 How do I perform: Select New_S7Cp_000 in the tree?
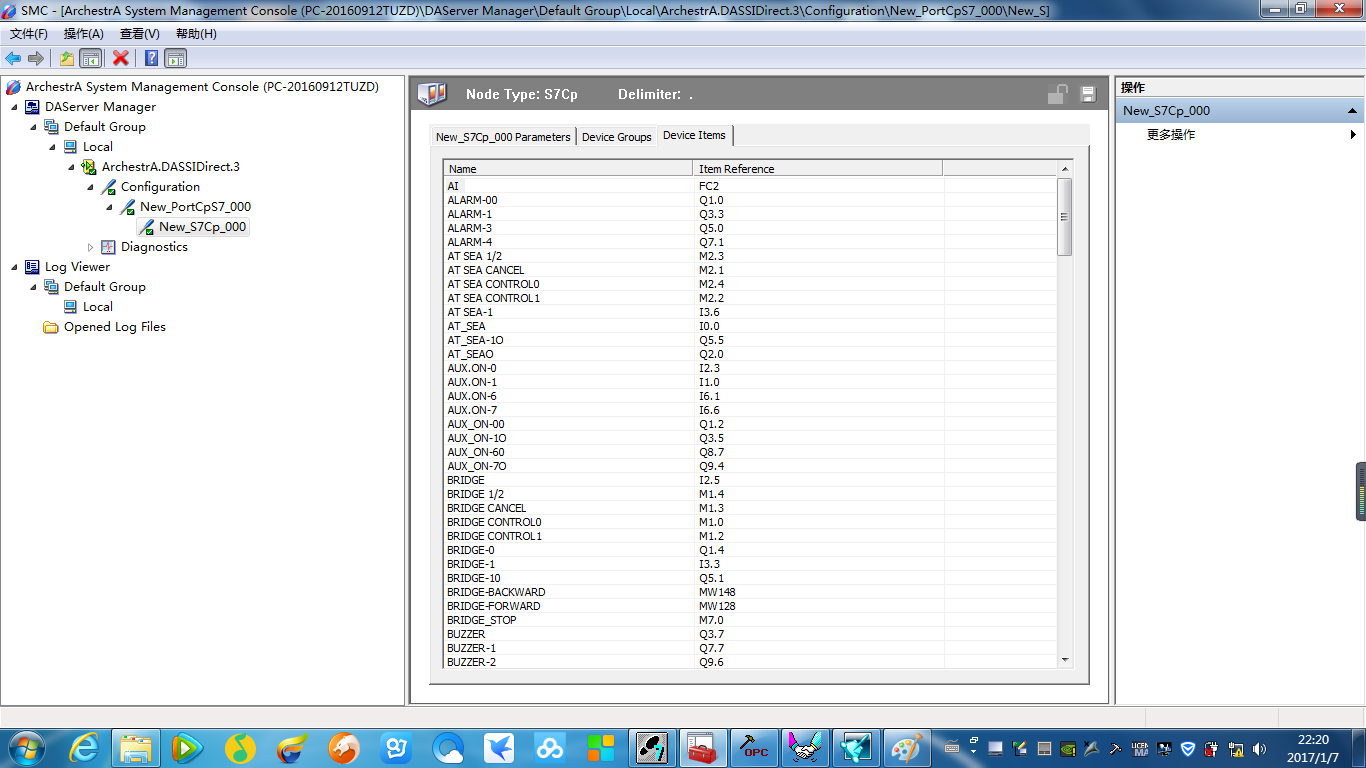pos(202,227)
